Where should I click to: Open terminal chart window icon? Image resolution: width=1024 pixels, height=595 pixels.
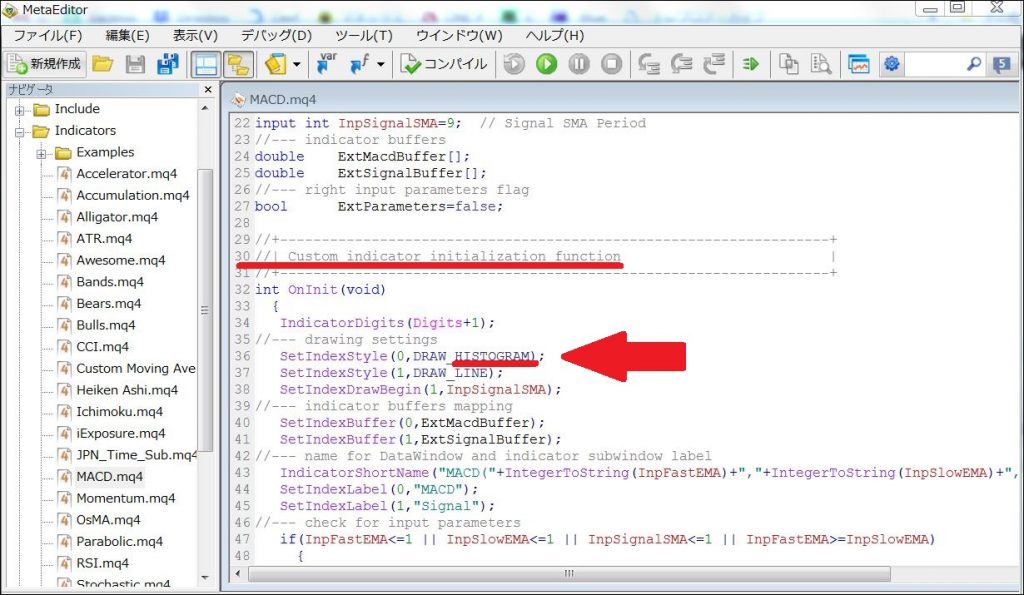click(859, 64)
